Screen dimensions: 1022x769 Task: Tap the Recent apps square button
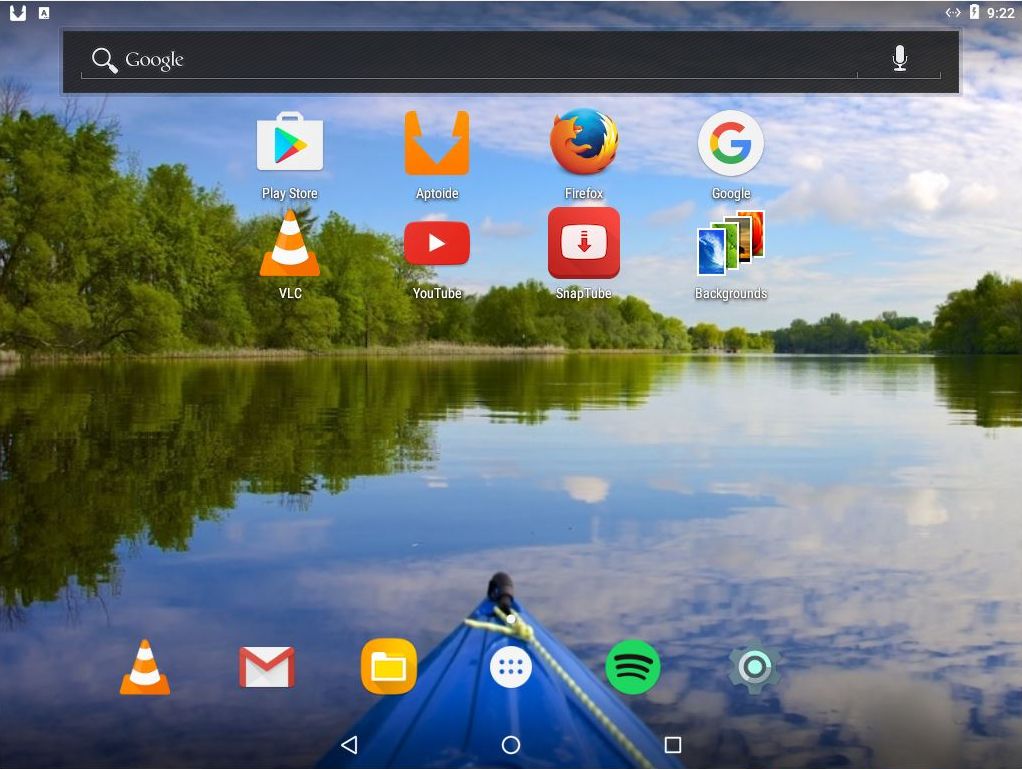[x=673, y=744]
